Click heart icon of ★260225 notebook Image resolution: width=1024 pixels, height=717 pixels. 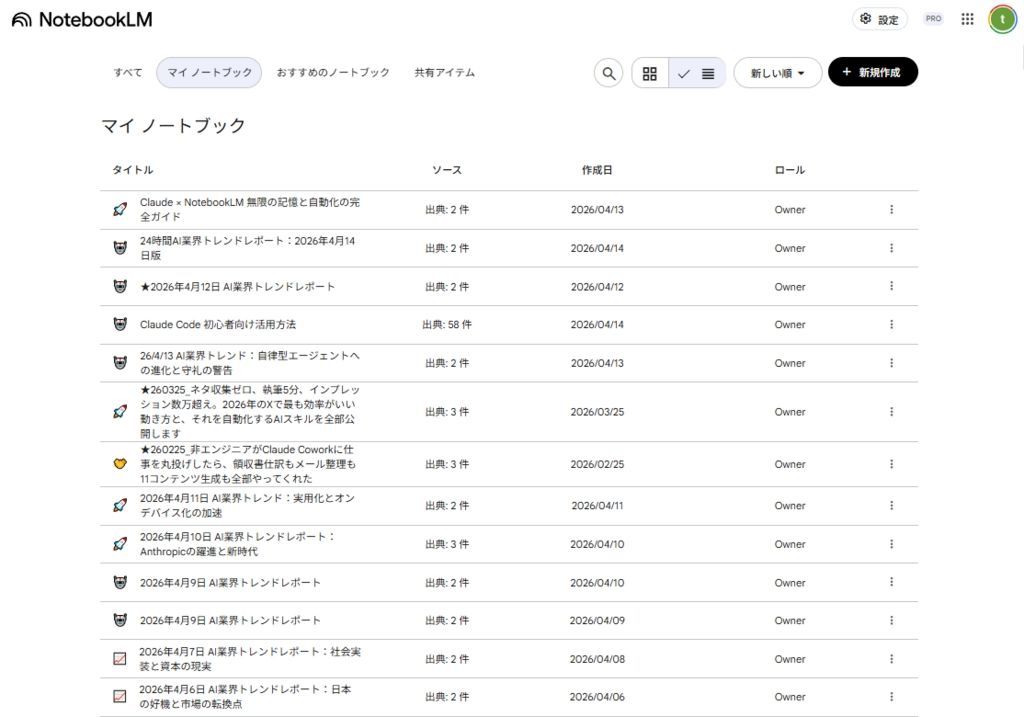coord(120,464)
